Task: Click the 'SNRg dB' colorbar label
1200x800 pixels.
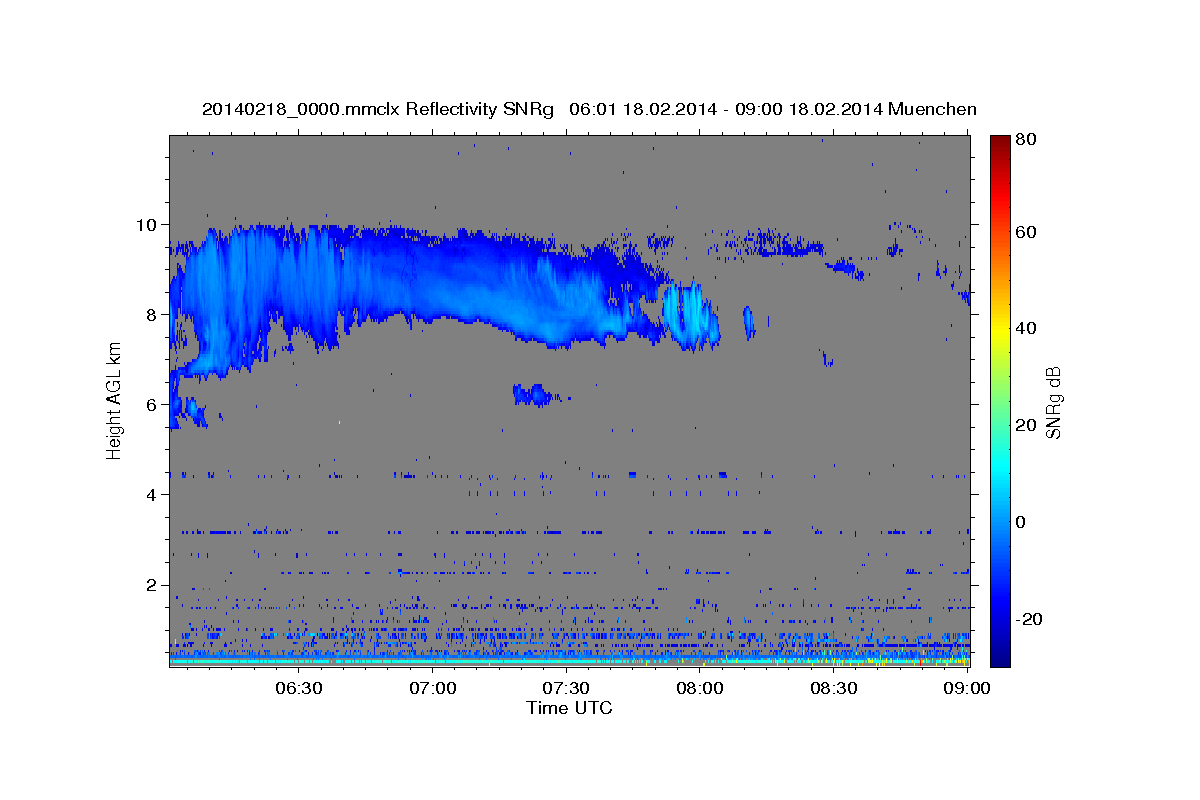Action: (x=1053, y=402)
